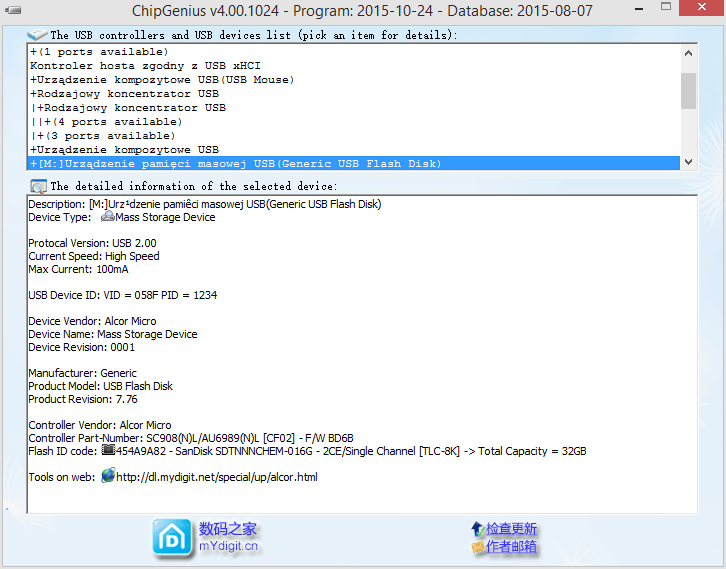Click 'Product Model: USB Flash Disk' line
The width and height of the screenshot is (726, 569).
point(100,386)
